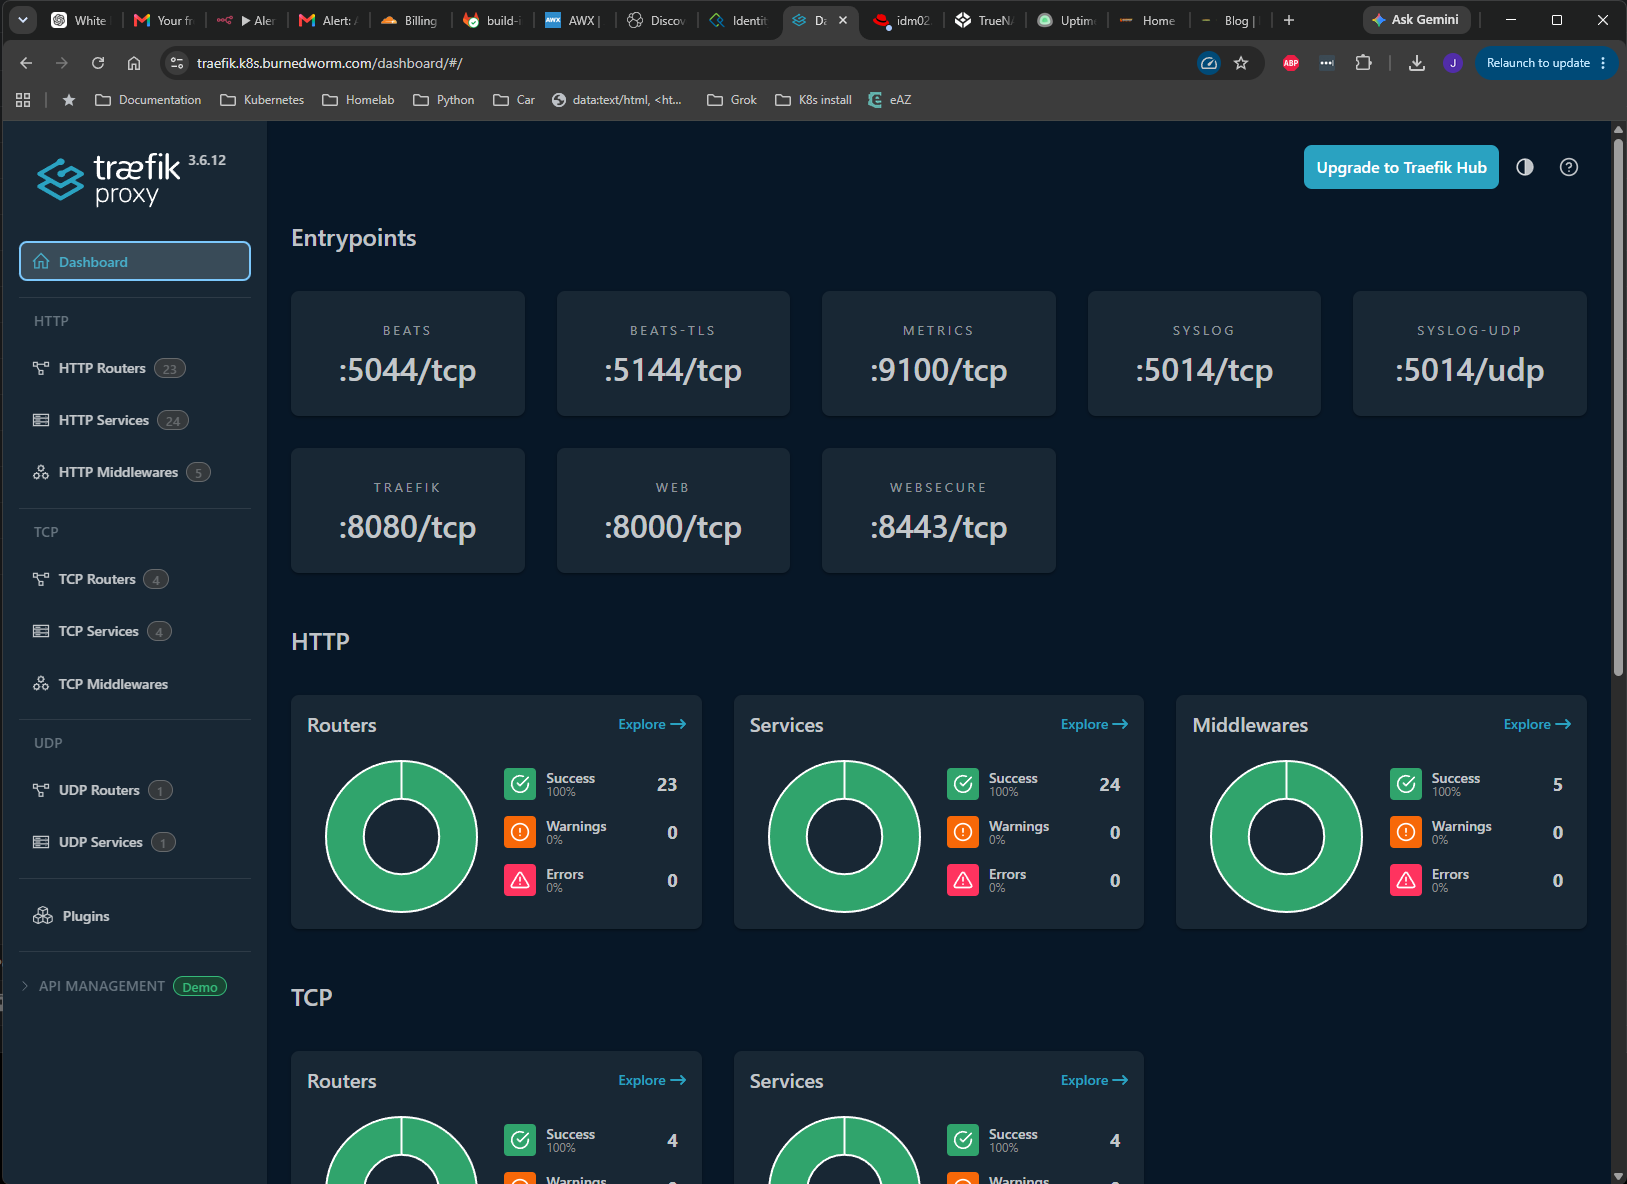This screenshot has height=1184, width=1627.
Task: Open the Grok bookmarks folder
Action: [732, 100]
